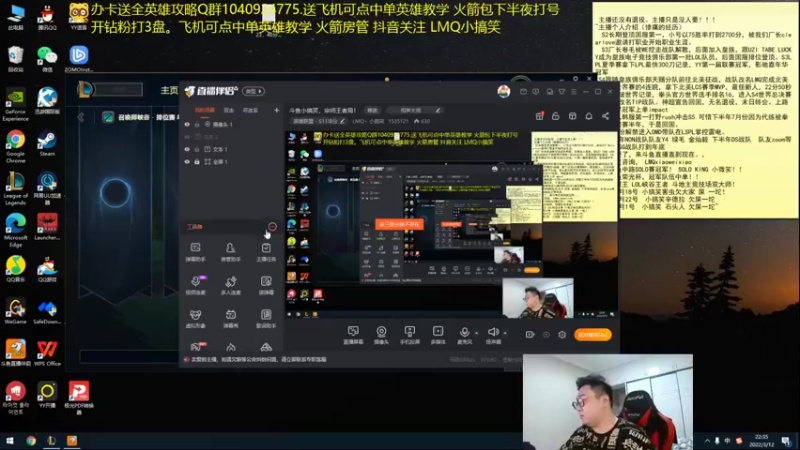Open the mail icon in streaming app title bar
Screen dimensions: 800x450
523,92
